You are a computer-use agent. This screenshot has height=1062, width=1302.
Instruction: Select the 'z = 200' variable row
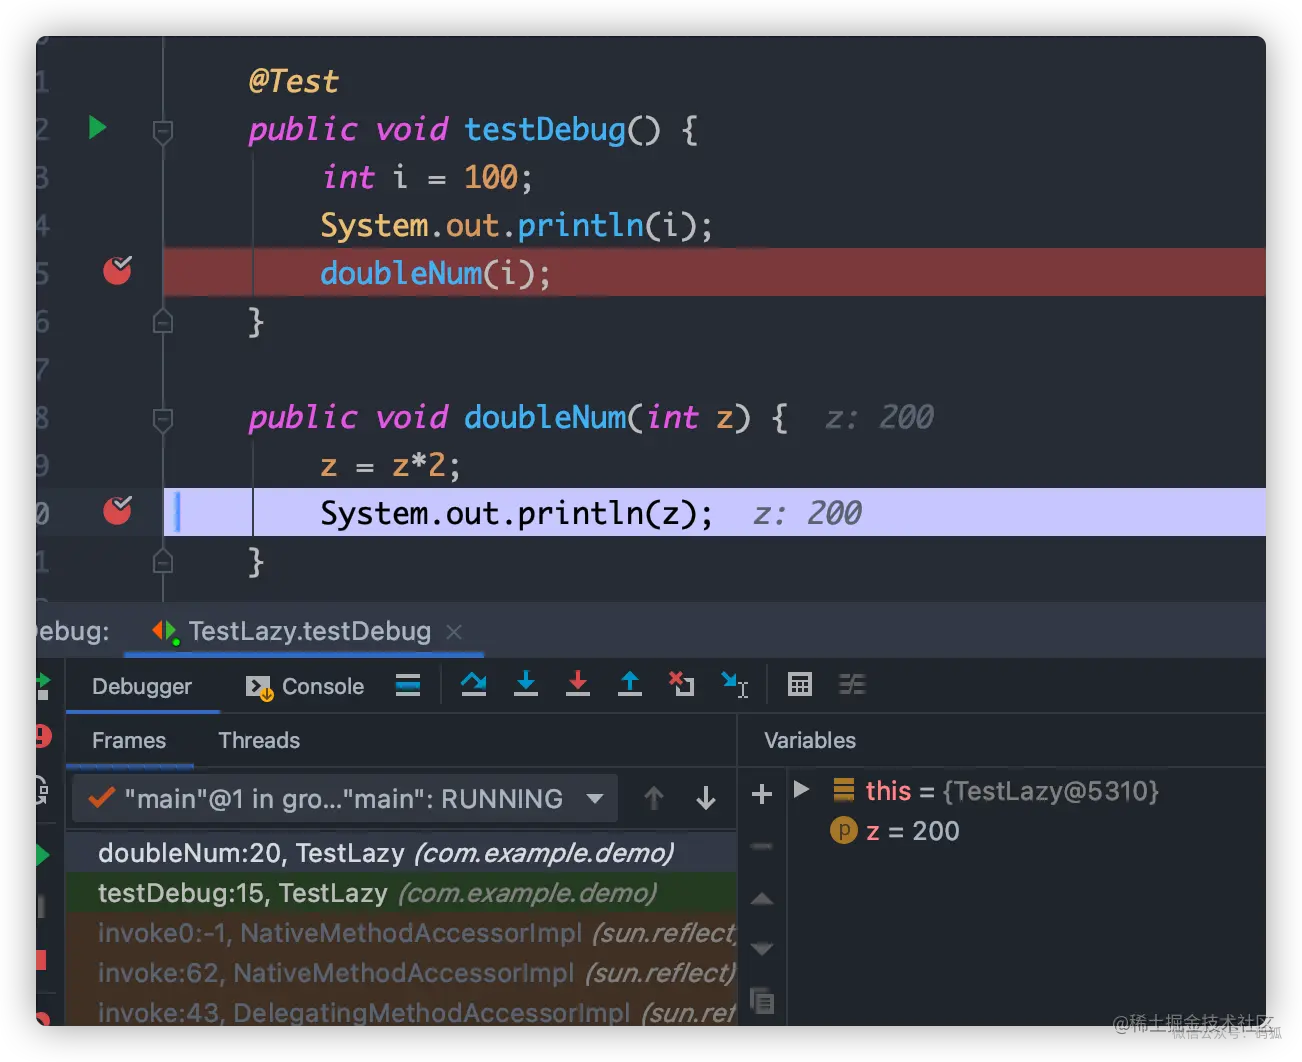pyautogui.click(x=895, y=831)
